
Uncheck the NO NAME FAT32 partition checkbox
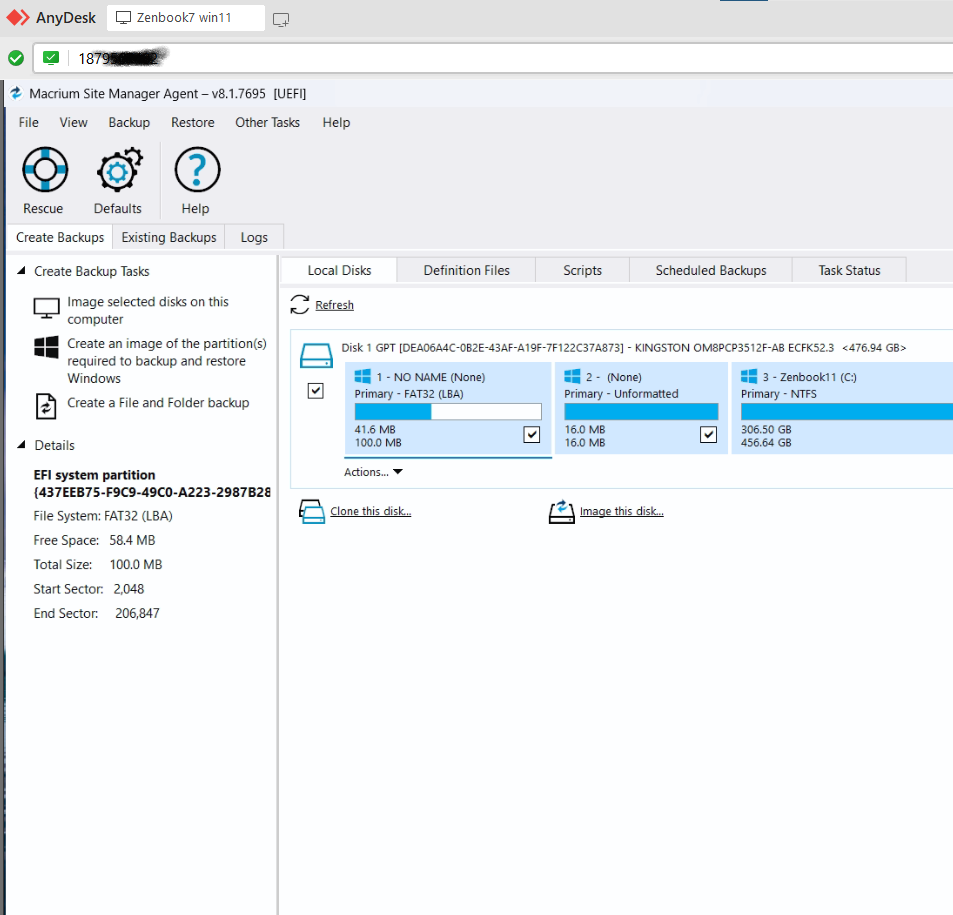pyautogui.click(x=532, y=435)
